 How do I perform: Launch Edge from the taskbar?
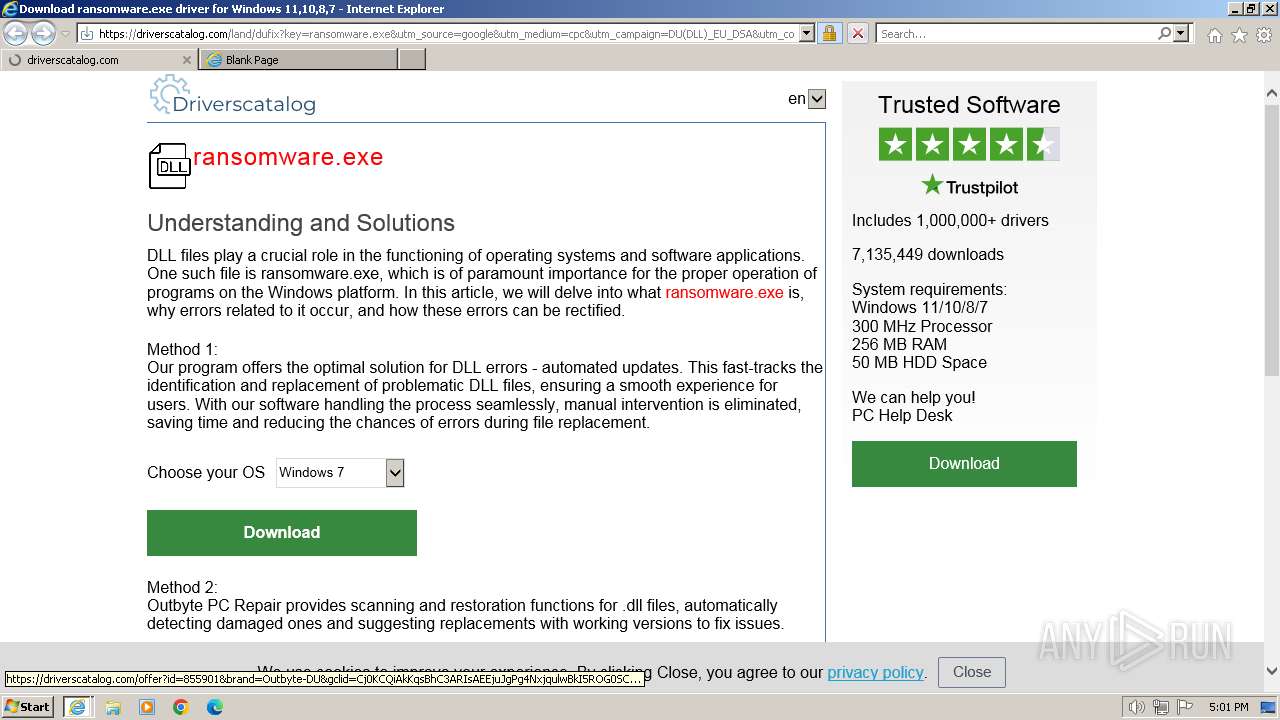pyautogui.click(x=215, y=707)
